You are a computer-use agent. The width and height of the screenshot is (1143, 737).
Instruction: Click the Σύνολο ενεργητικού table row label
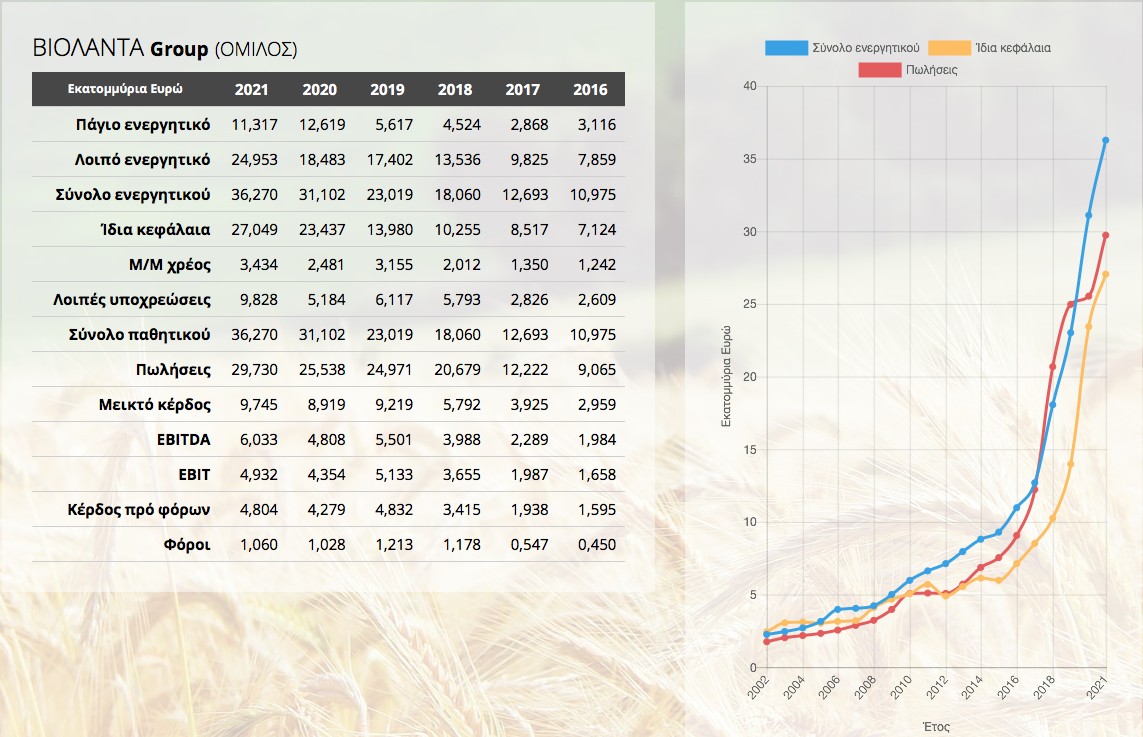click(133, 195)
